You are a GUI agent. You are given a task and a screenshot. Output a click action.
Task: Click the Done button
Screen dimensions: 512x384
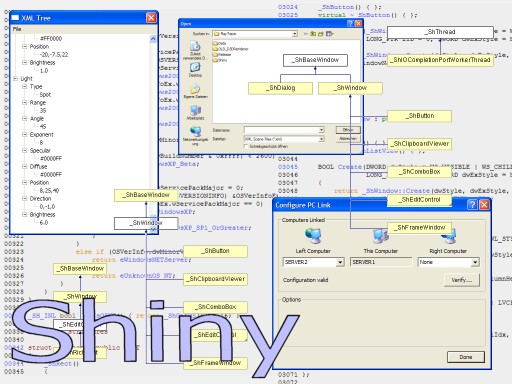pos(466,357)
